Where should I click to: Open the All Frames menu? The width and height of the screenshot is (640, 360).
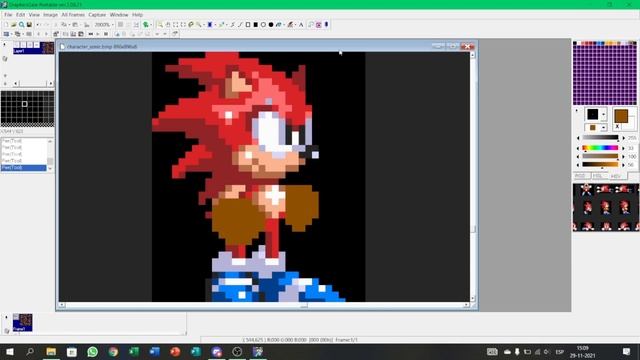pos(73,15)
